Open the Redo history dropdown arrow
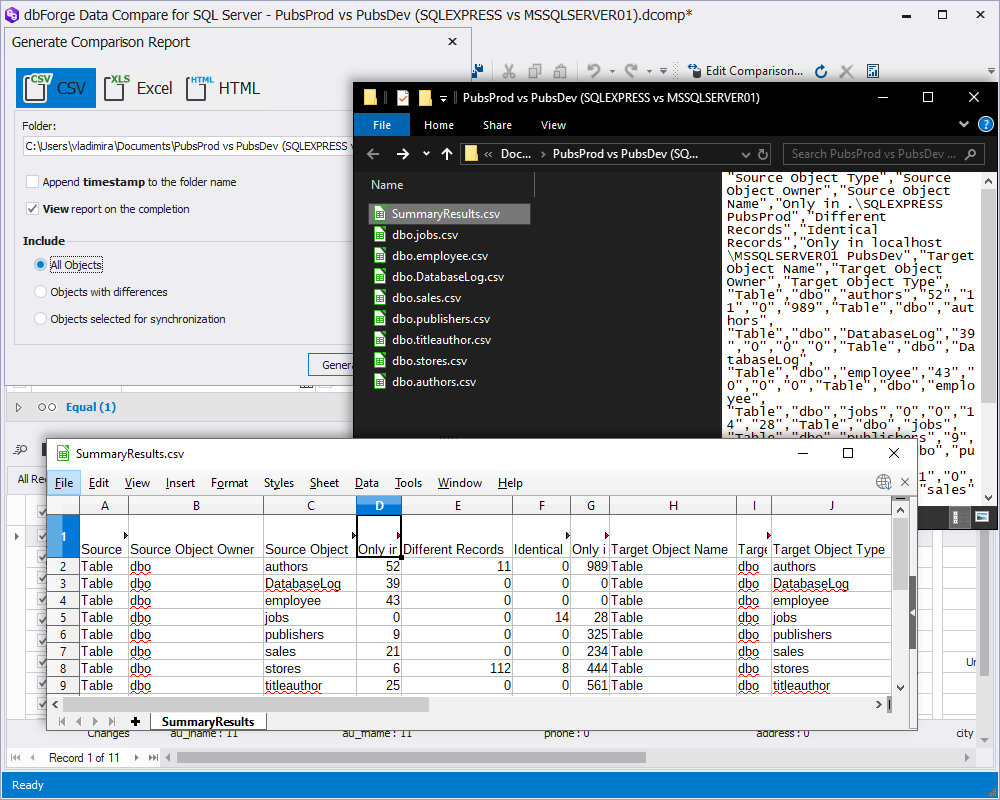The image size is (1000, 800). 649,71
